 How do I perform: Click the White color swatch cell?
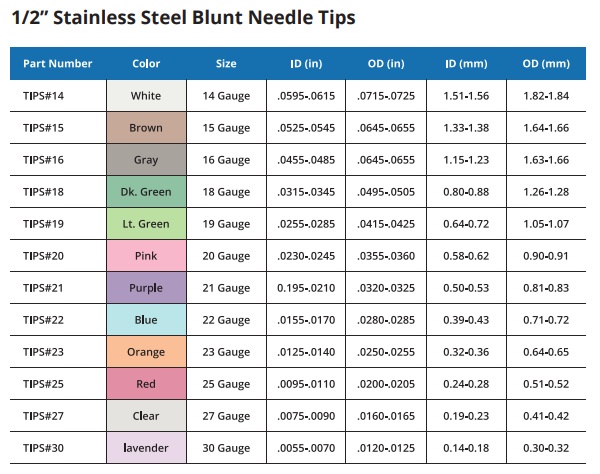pos(146,96)
